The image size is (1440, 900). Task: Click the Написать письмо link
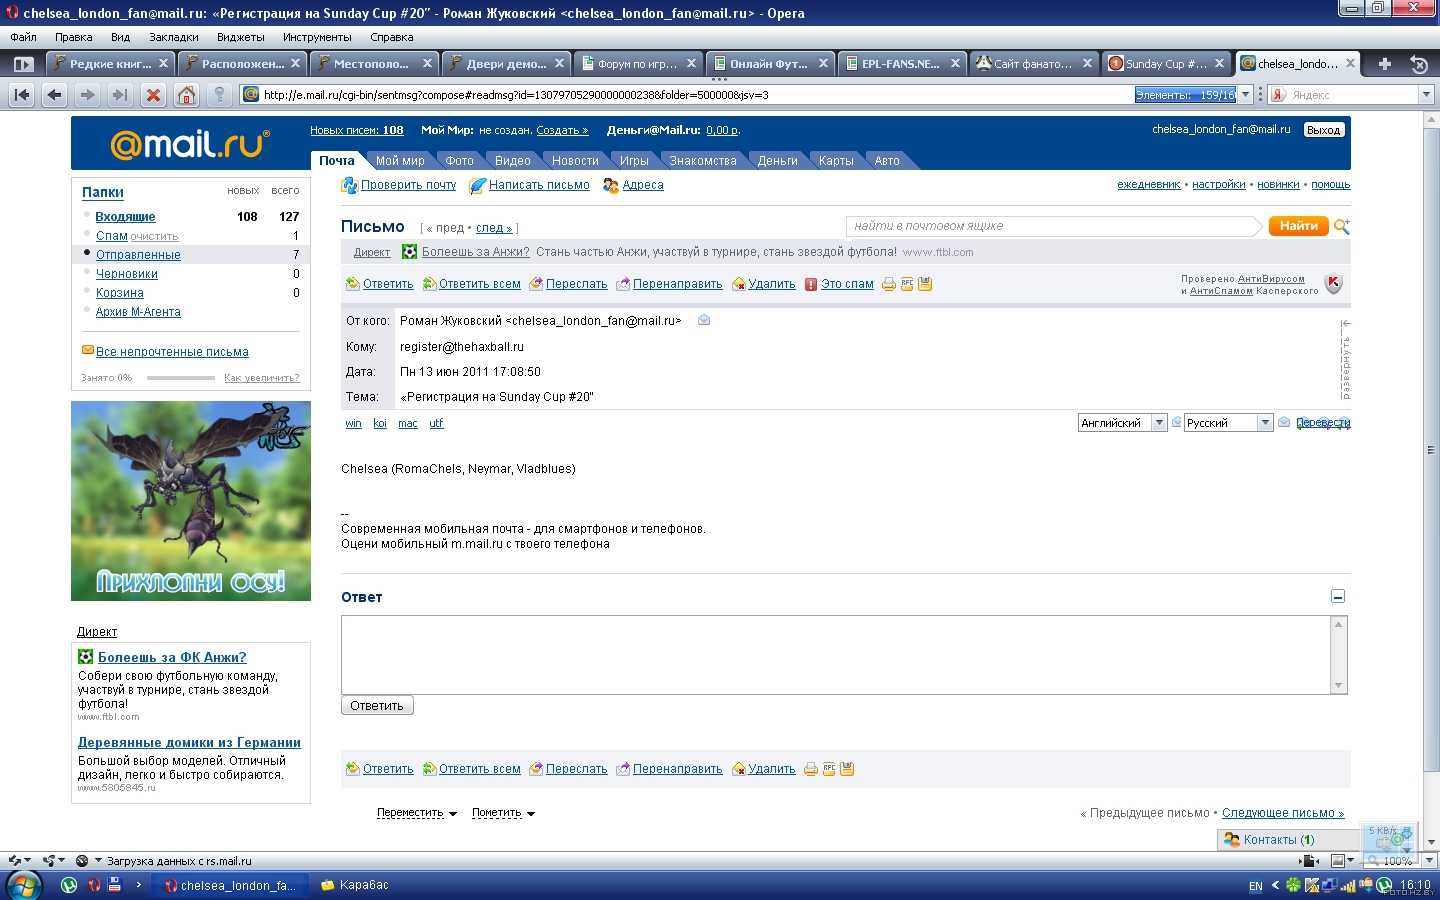539,185
